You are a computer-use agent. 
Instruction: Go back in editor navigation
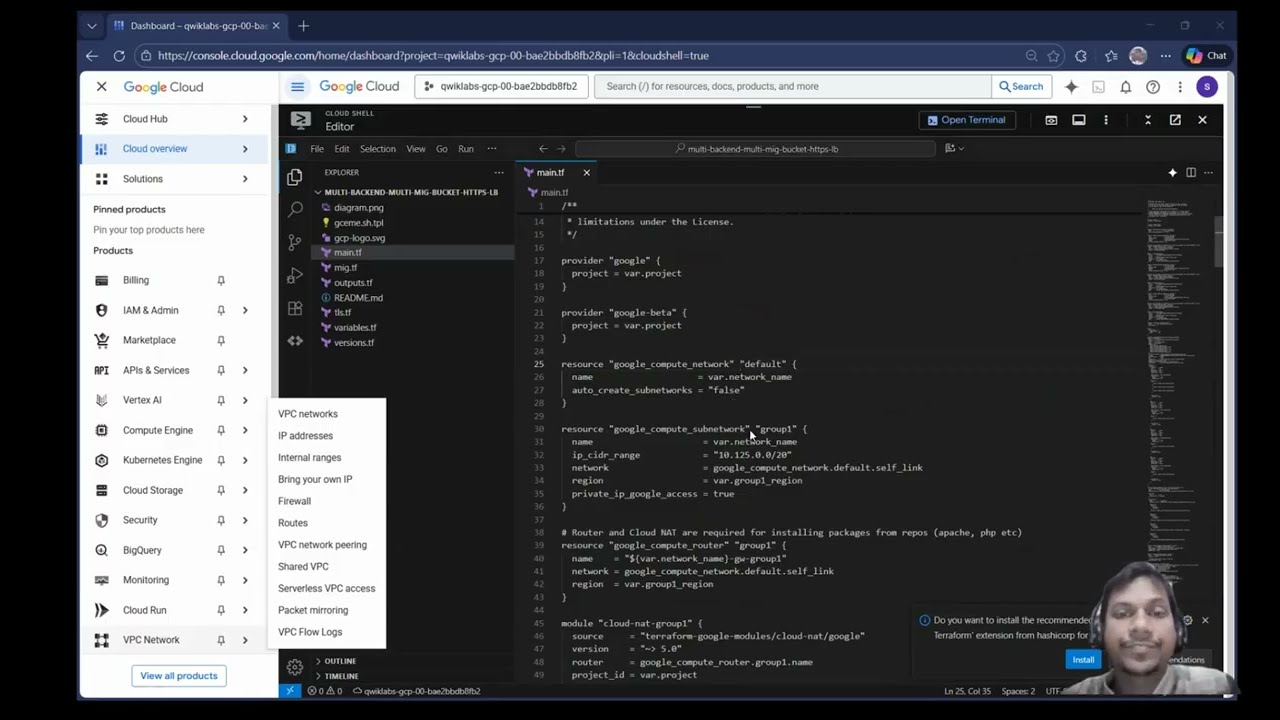point(543,149)
